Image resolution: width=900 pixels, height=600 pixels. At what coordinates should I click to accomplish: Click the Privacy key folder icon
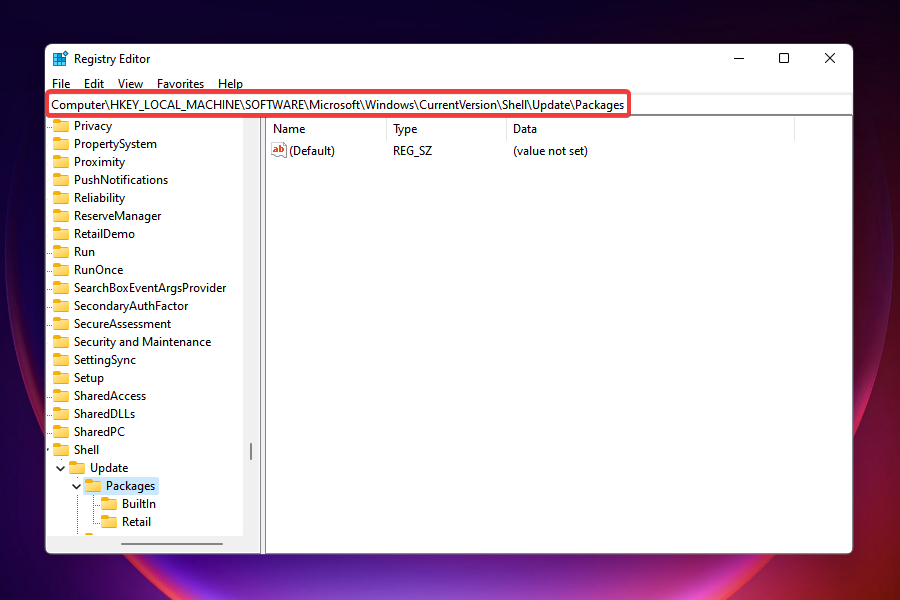point(61,126)
